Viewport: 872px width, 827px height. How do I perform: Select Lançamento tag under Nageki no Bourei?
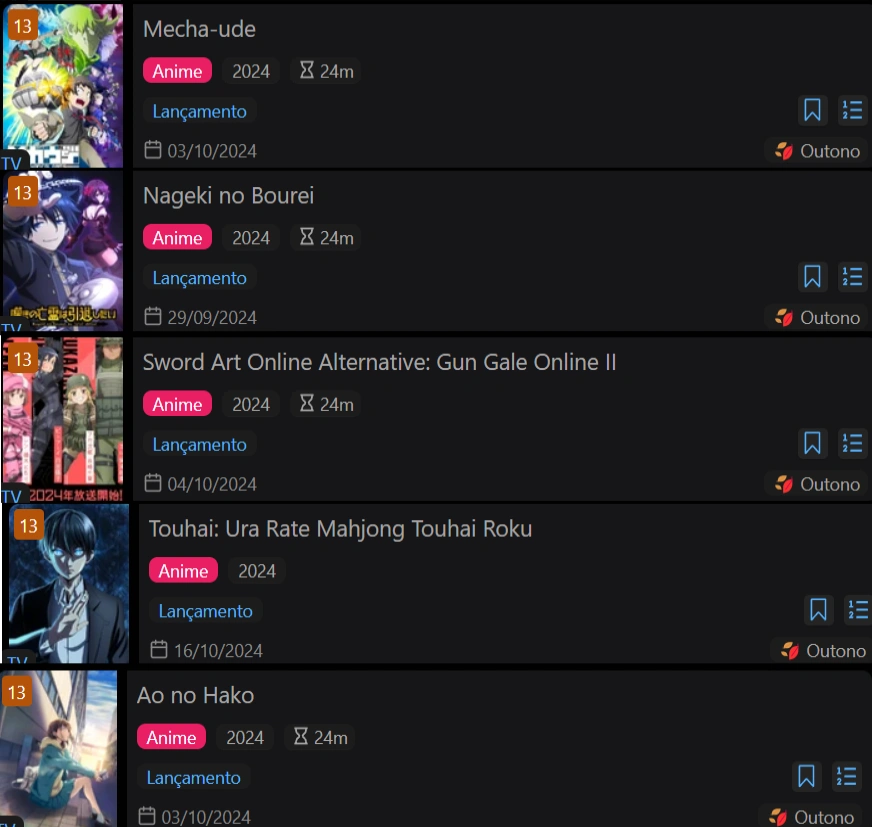tap(200, 278)
